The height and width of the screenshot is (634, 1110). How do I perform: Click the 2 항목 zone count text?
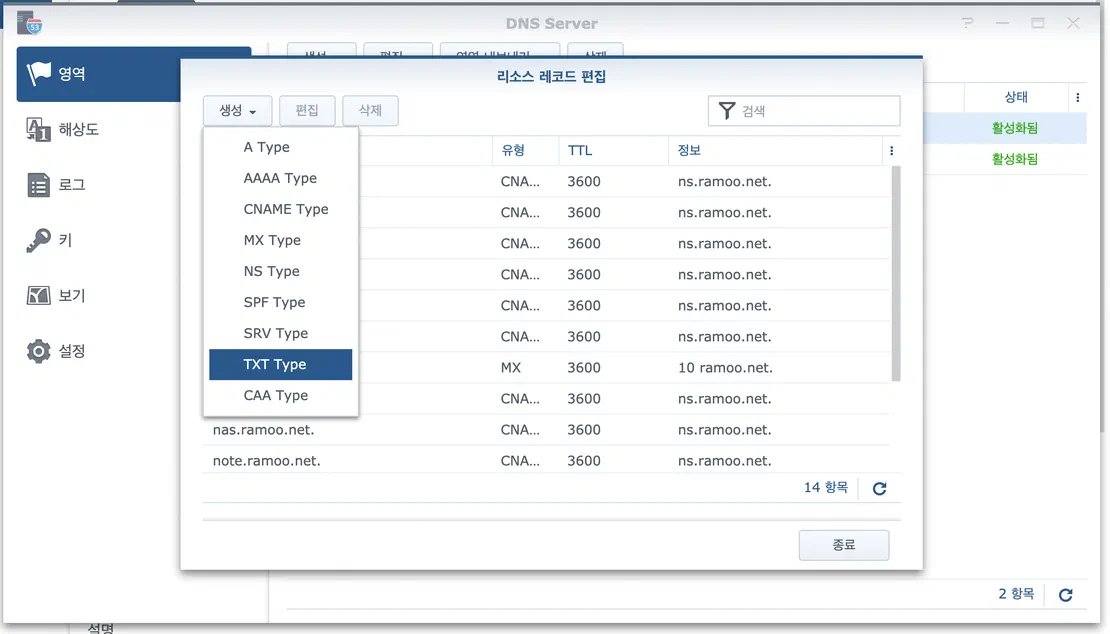tap(1016, 594)
